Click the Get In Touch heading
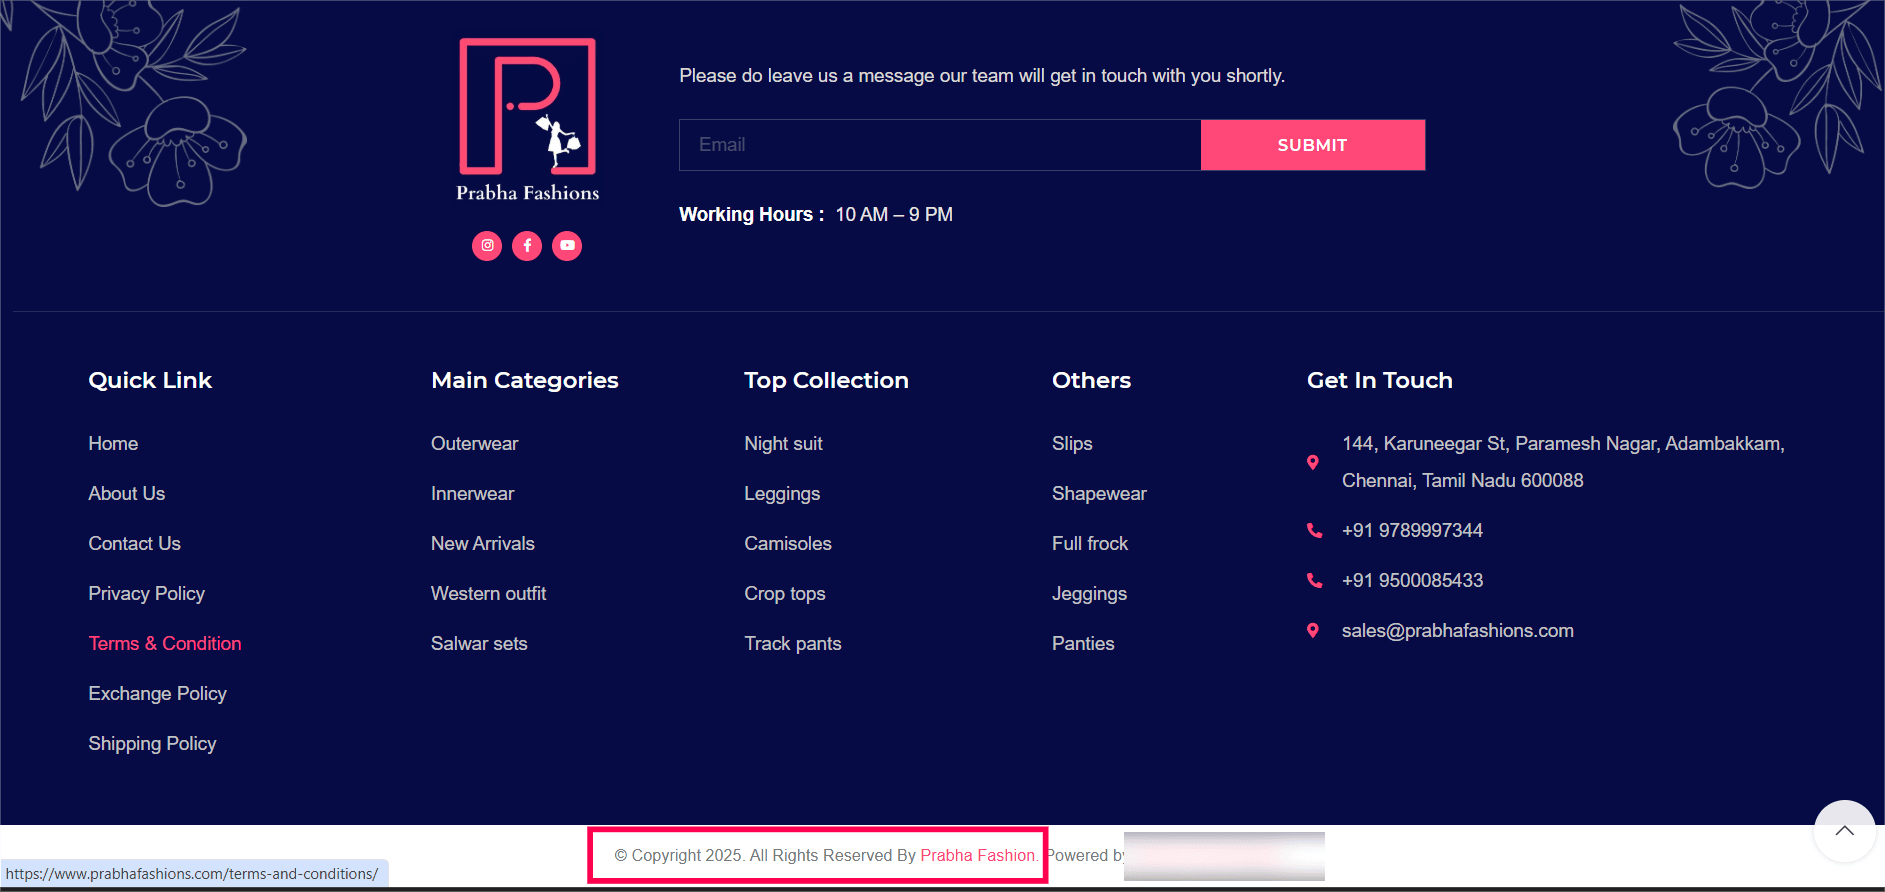Viewport: 1885px width, 892px height. pyautogui.click(x=1380, y=380)
